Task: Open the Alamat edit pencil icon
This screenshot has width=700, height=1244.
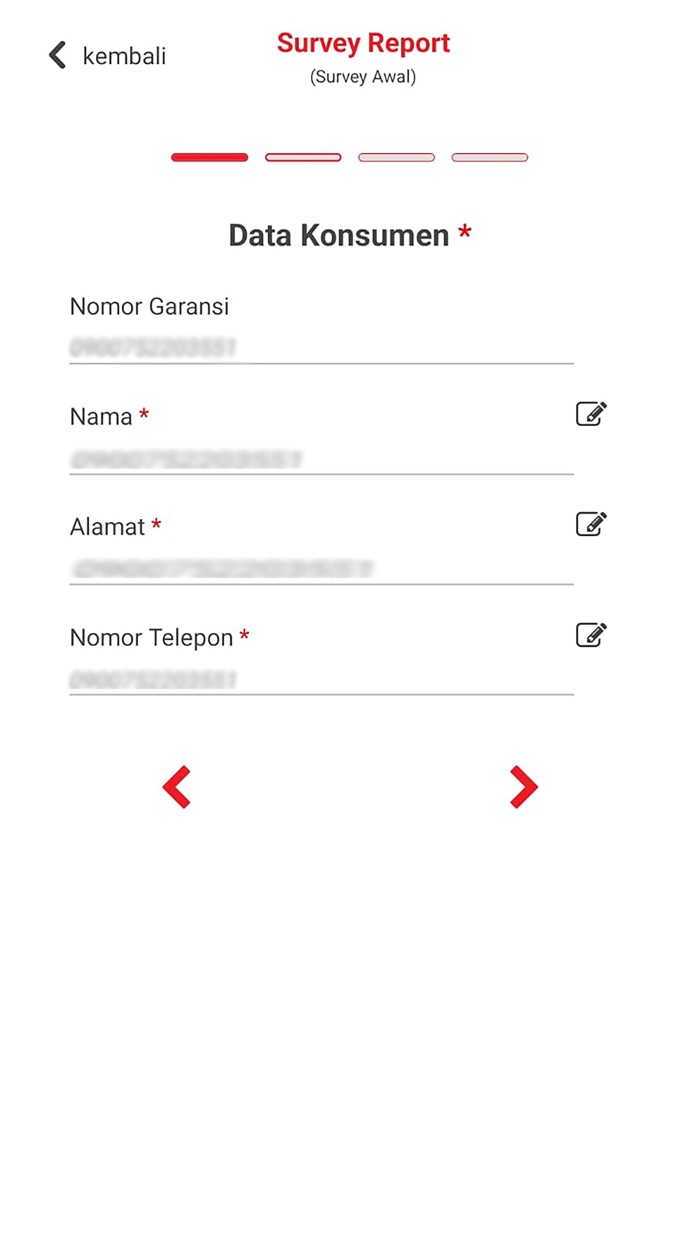Action: click(591, 524)
